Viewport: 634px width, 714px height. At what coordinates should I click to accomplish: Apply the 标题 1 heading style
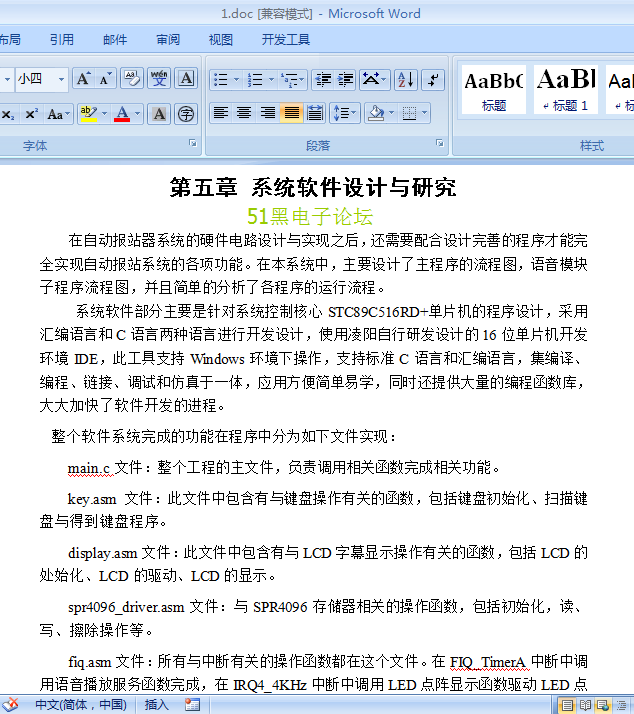point(566,89)
